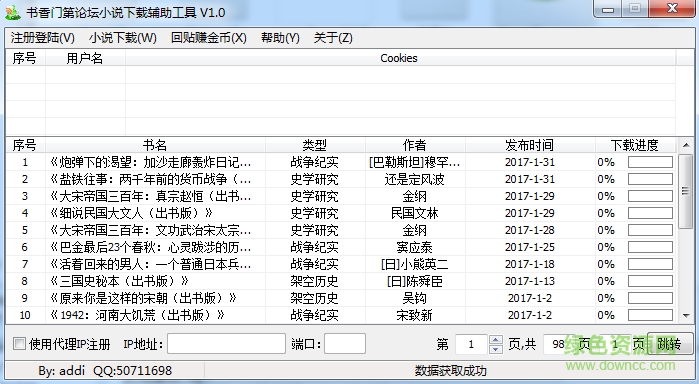Click progress bar of row 1
This screenshot has height=384, width=699.
650,162
